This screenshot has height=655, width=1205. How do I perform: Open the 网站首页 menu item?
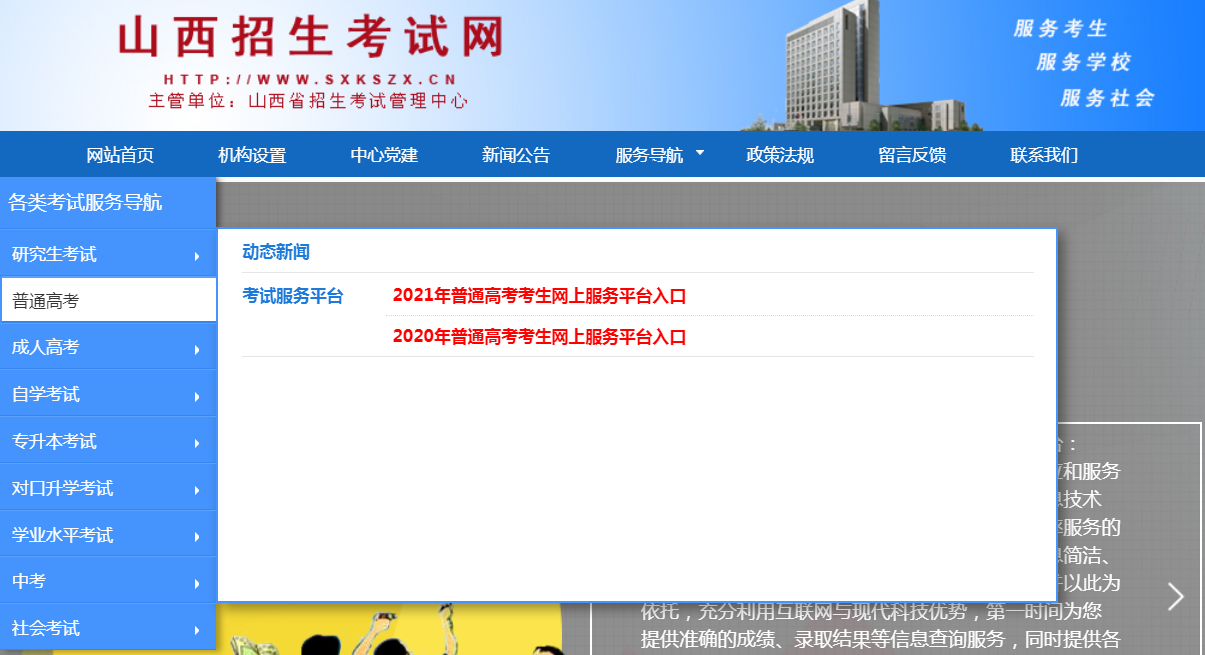[x=121, y=154]
